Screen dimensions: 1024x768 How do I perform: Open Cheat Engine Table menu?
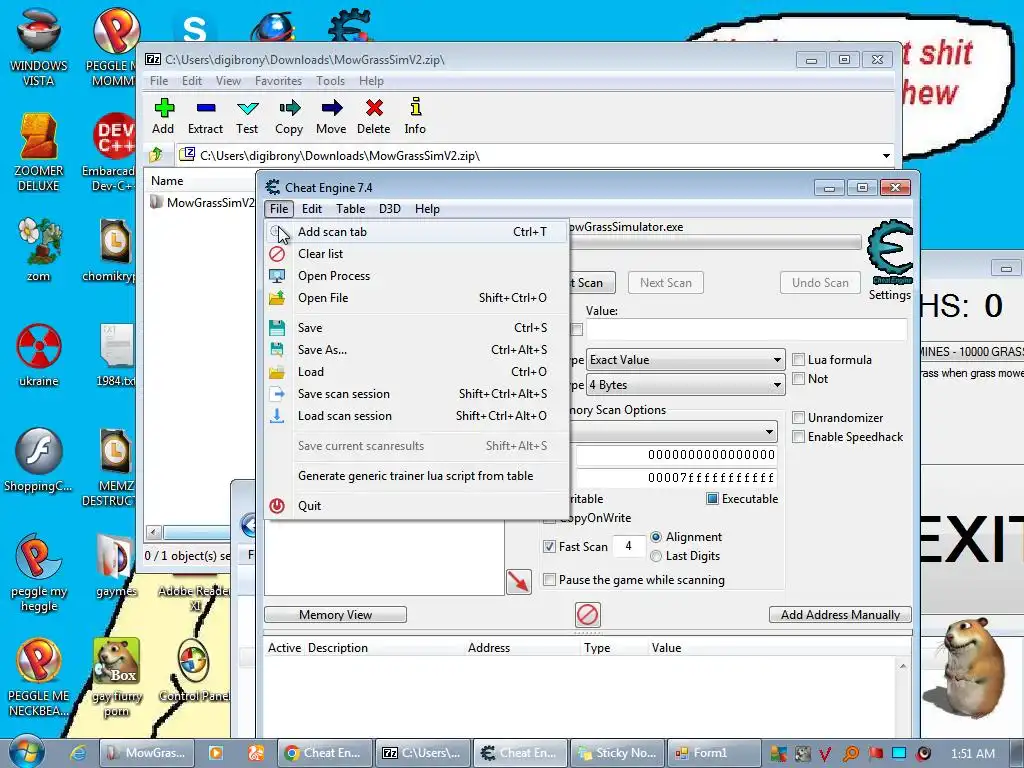pos(350,209)
